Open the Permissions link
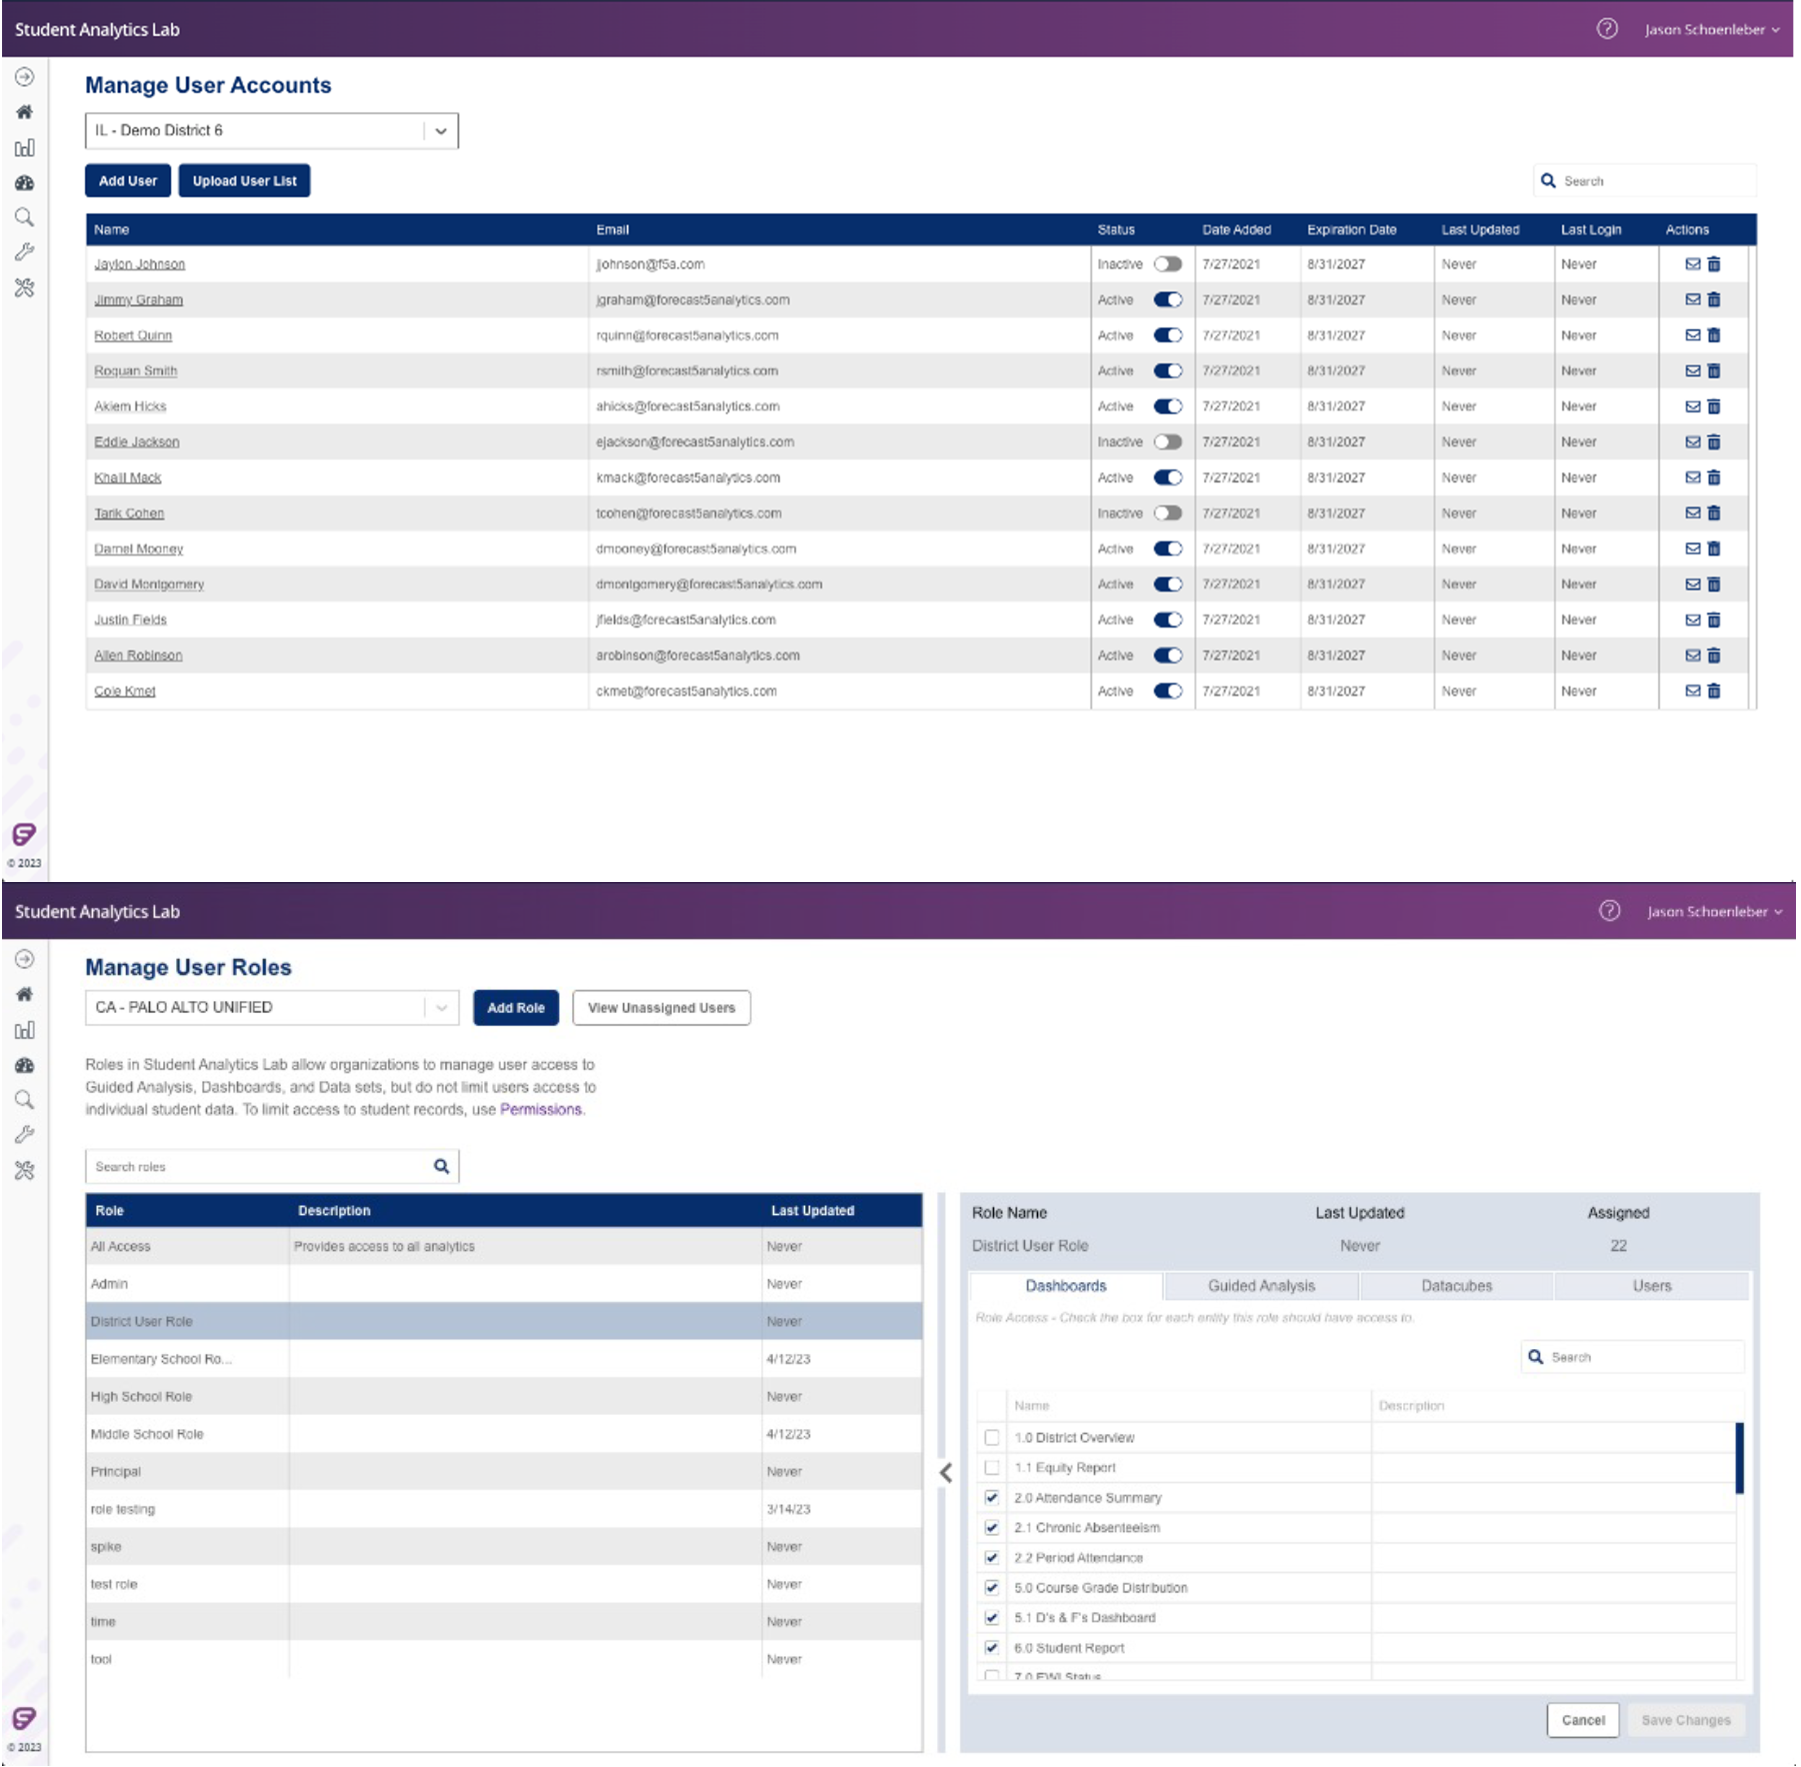Image resolution: width=1801 pixels, height=1767 pixels. pyautogui.click(x=540, y=1109)
